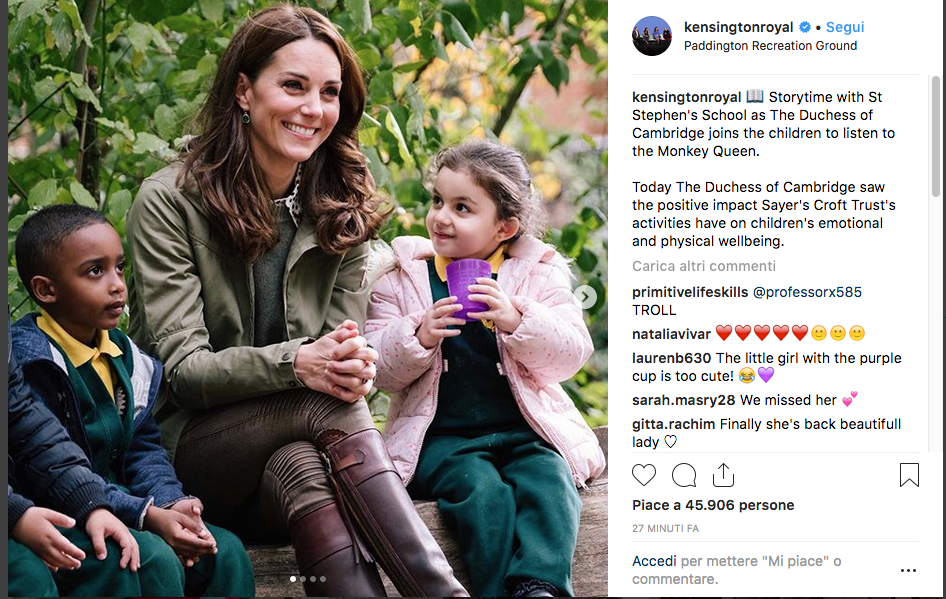Click the comments panel scrollbar

[x=935, y=136]
